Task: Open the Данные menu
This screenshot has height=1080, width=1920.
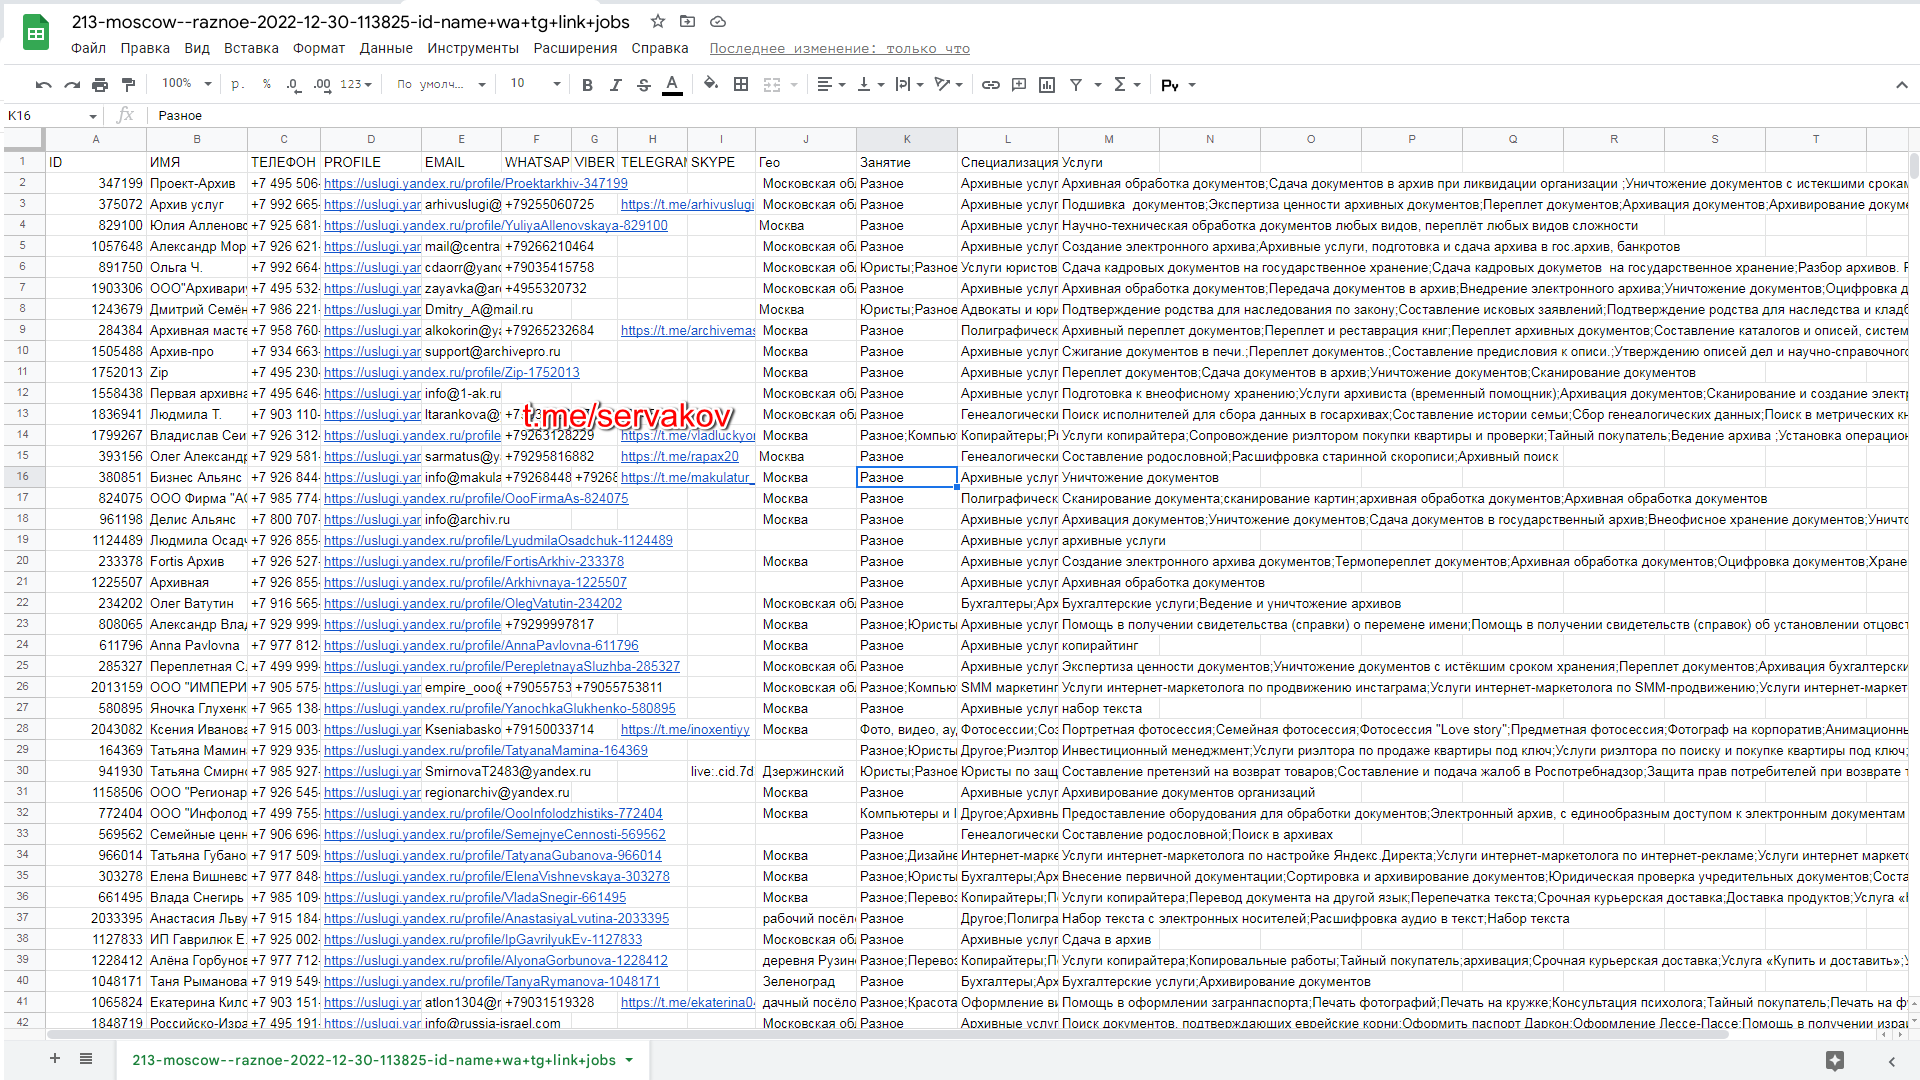Action: 386,48
